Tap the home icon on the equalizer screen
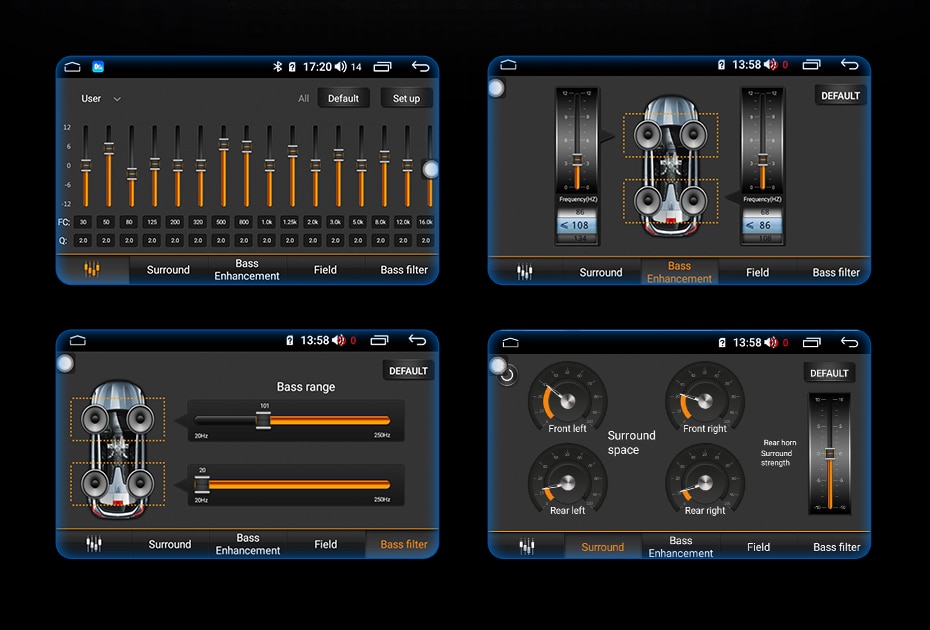Screen dimensions: 930x630 pyautogui.click(x=72, y=67)
